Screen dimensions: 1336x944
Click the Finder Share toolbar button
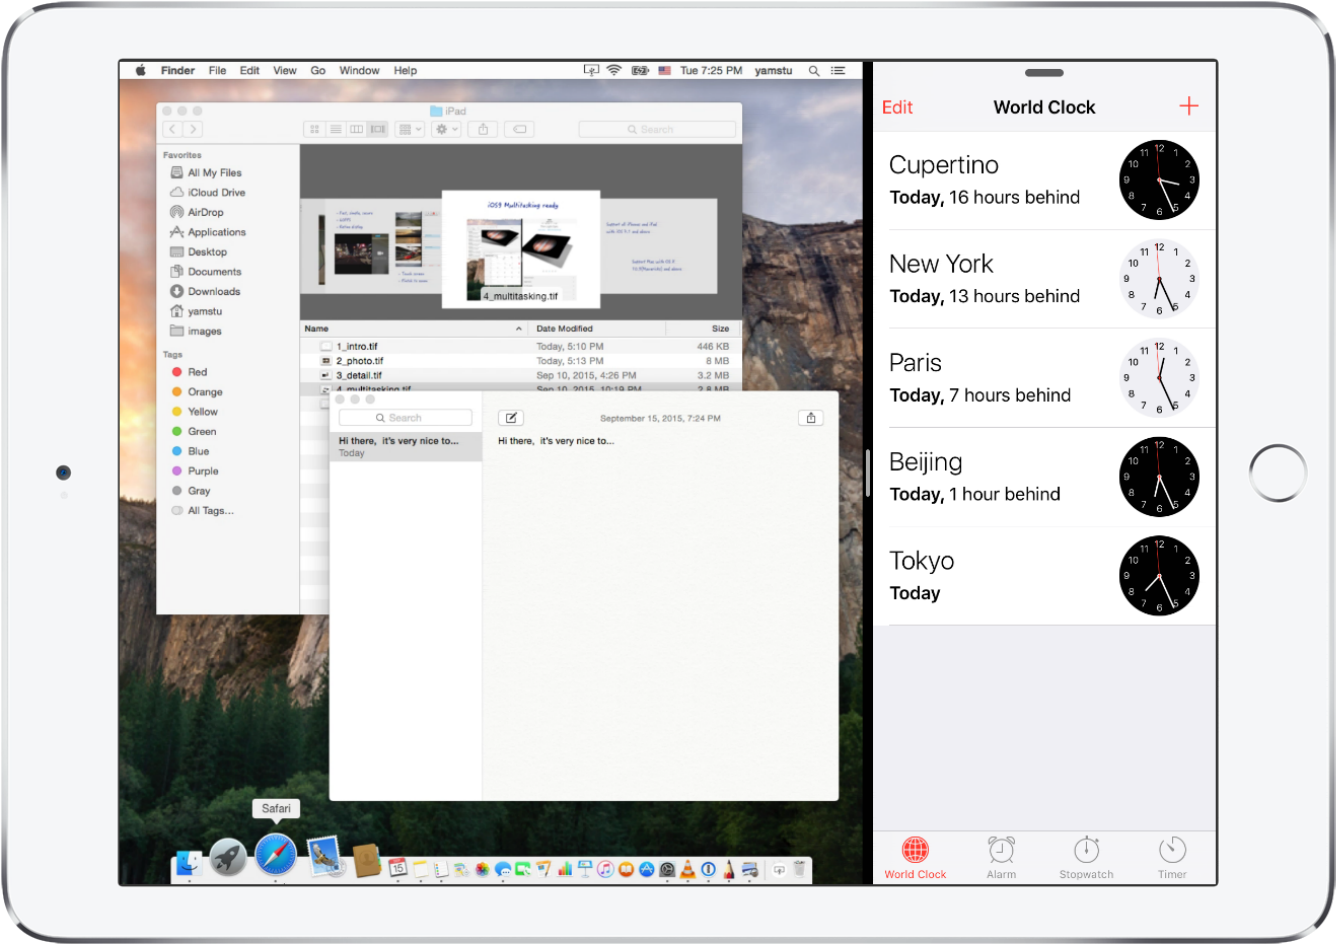(483, 129)
